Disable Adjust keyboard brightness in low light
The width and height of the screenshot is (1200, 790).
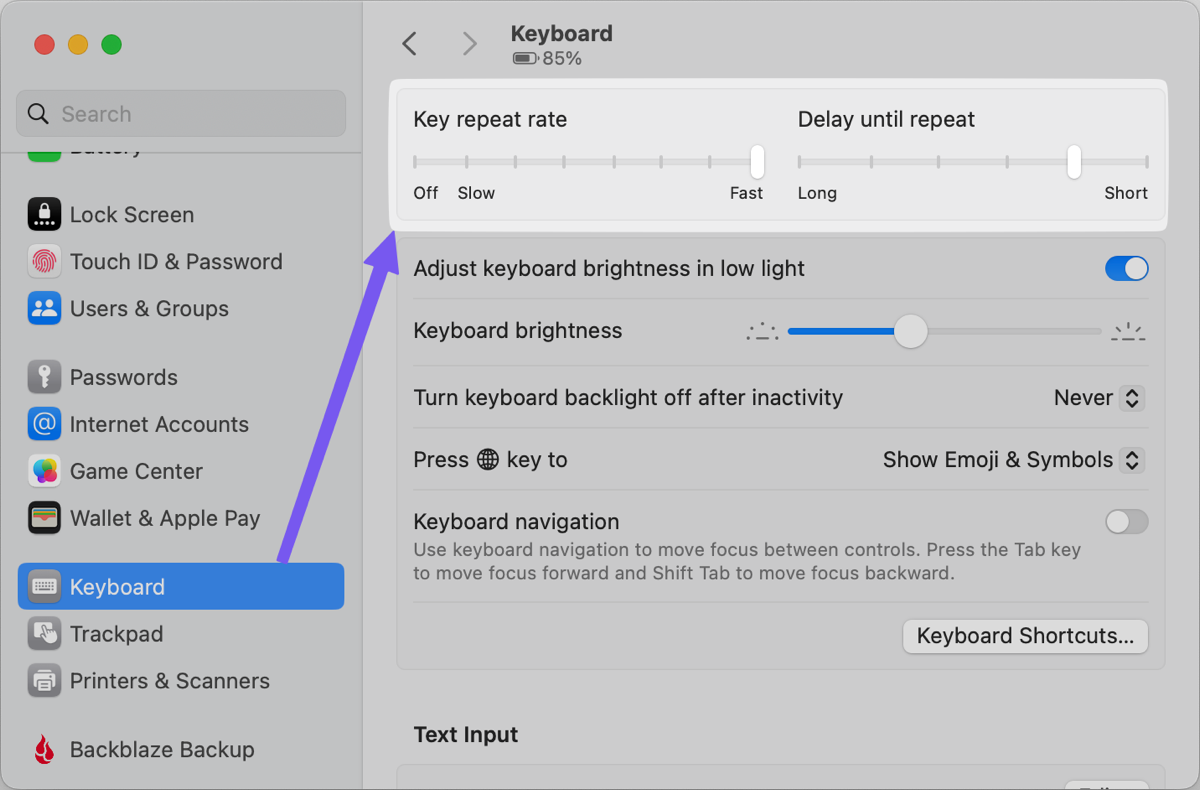point(1126,269)
